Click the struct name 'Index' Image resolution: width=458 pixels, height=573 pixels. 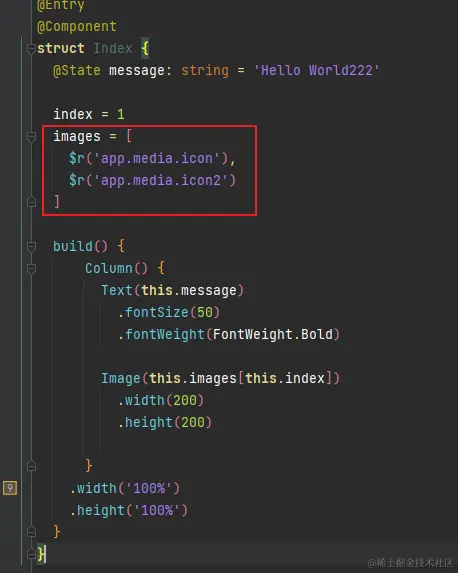113,49
